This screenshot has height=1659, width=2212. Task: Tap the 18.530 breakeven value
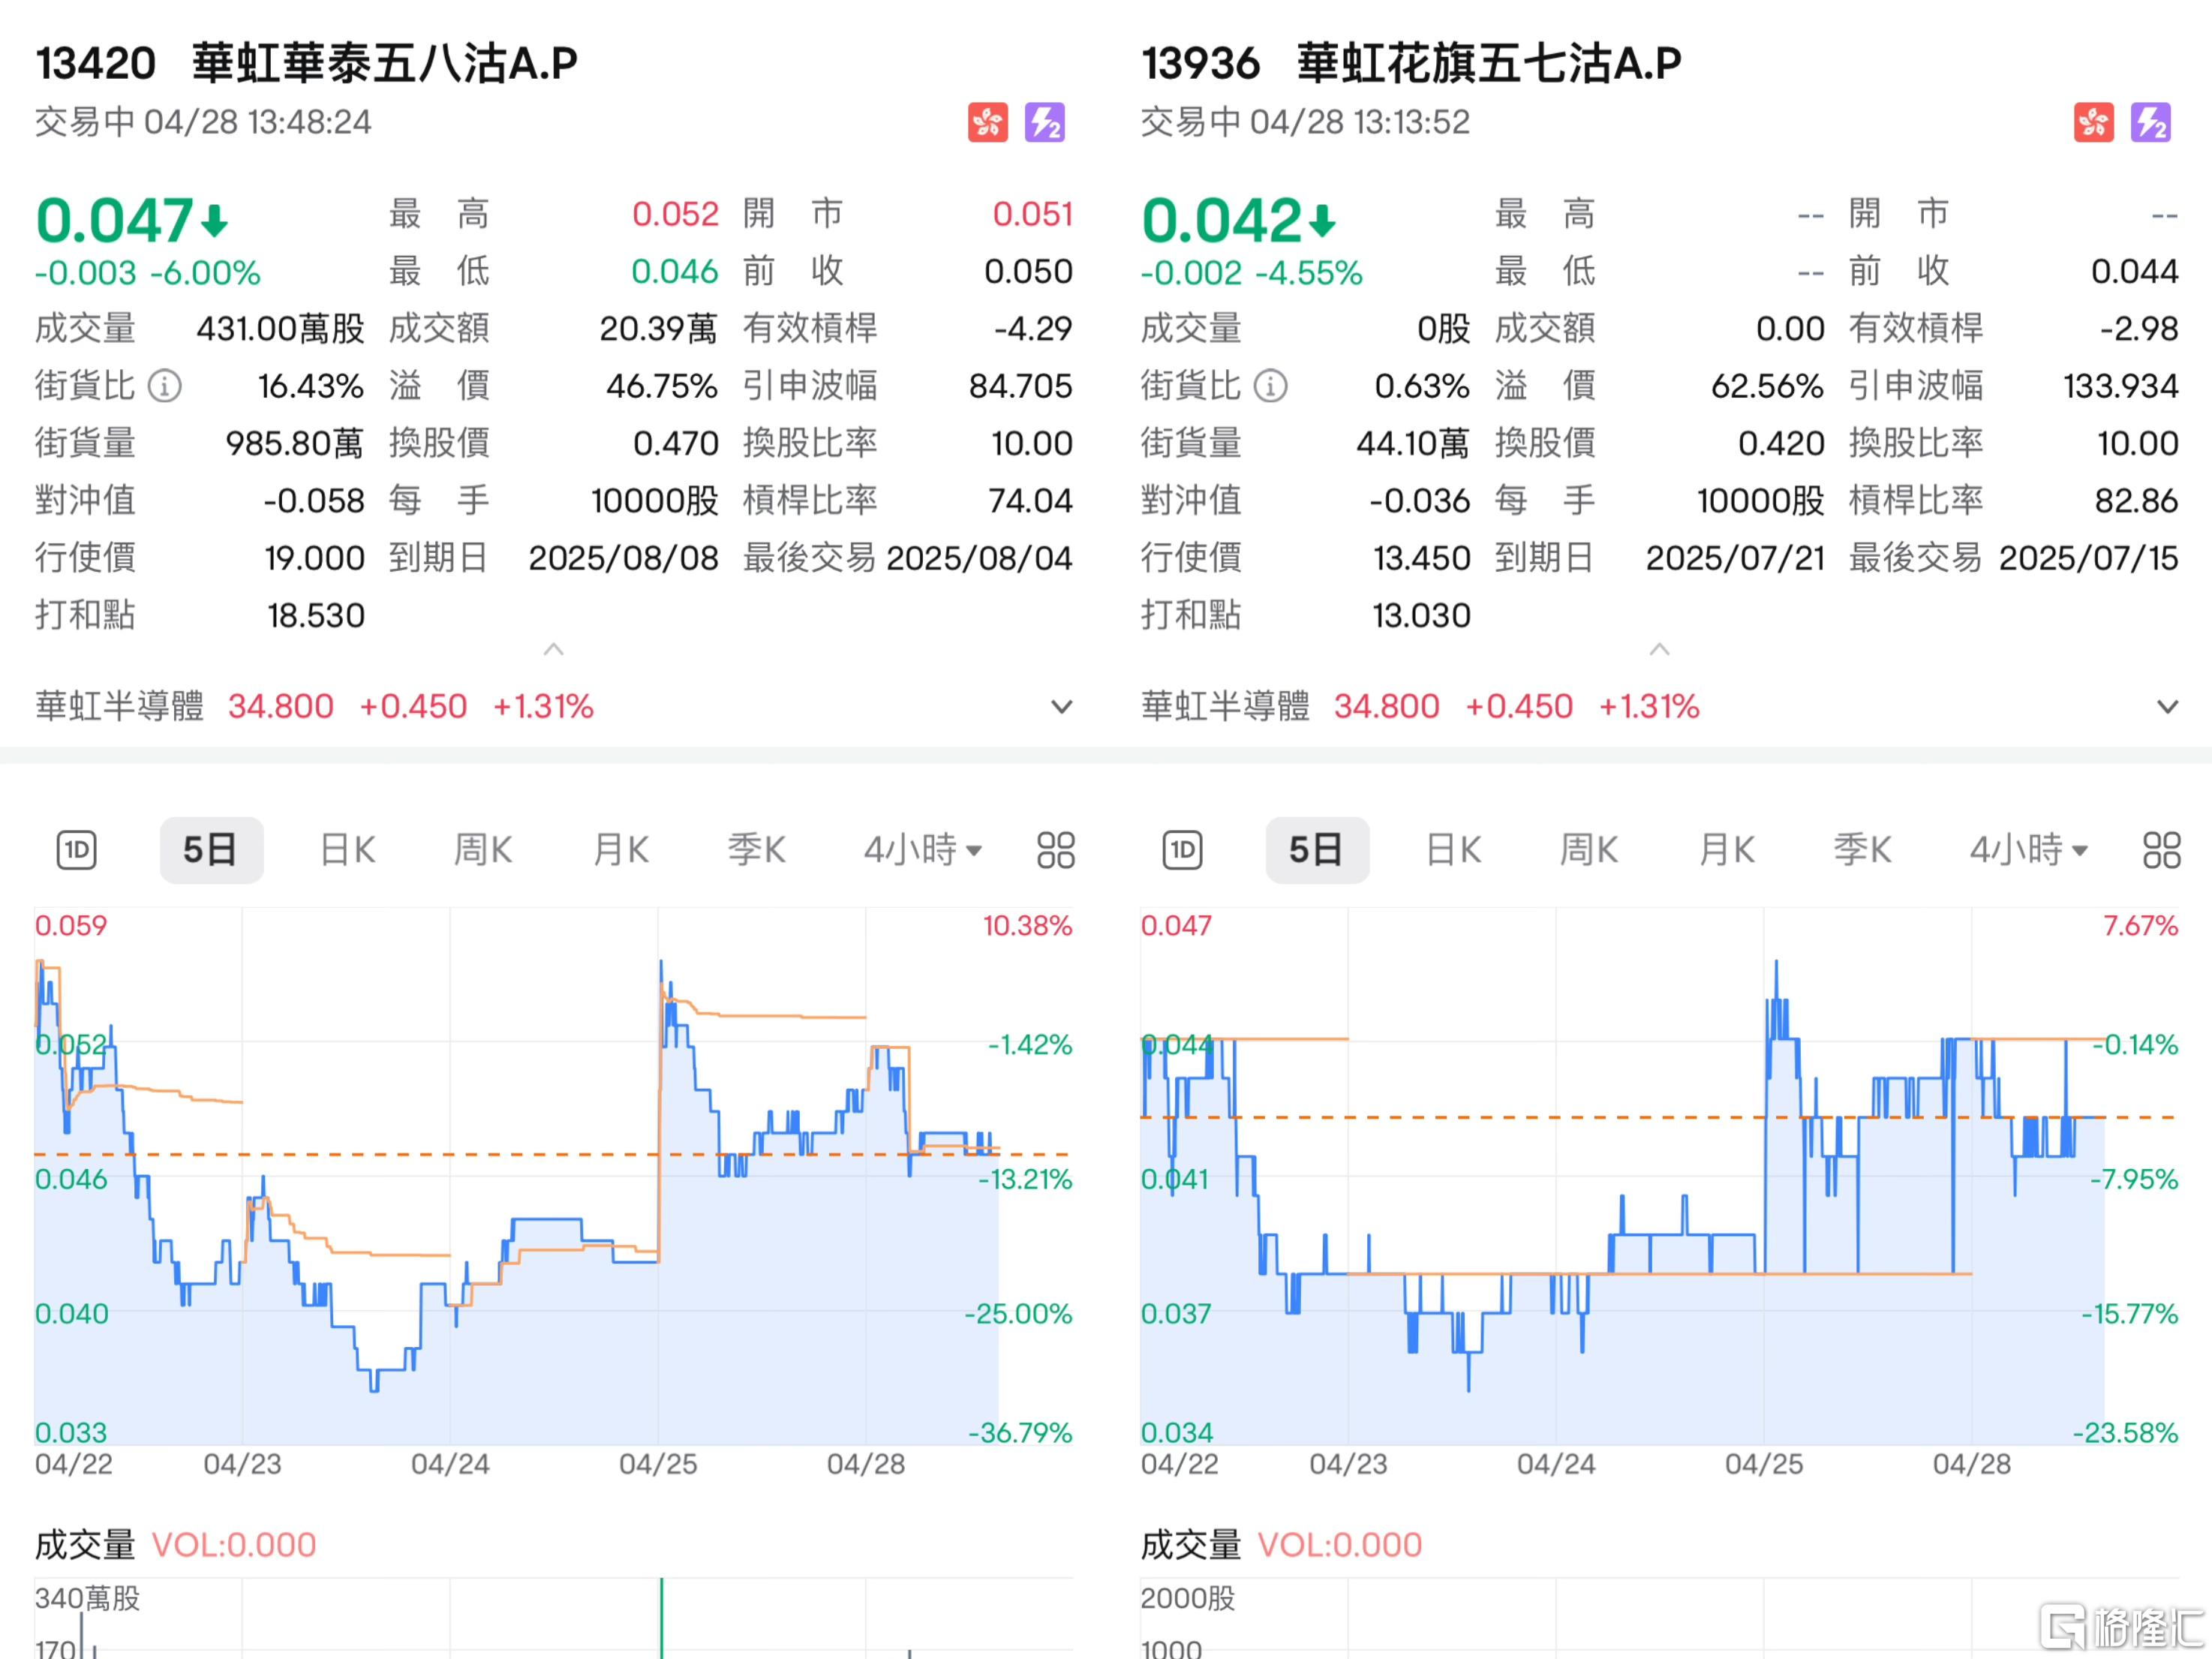pos(316,616)
